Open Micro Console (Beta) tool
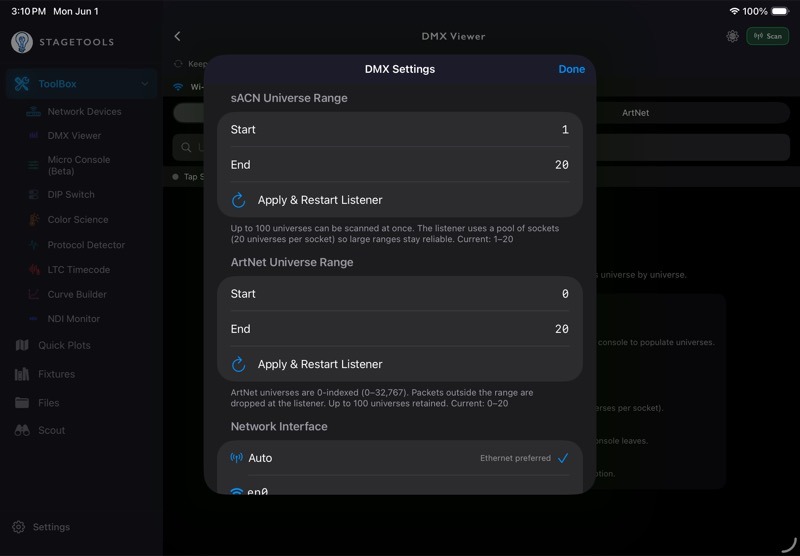This screenshot has width=800, height=556. 79,165
